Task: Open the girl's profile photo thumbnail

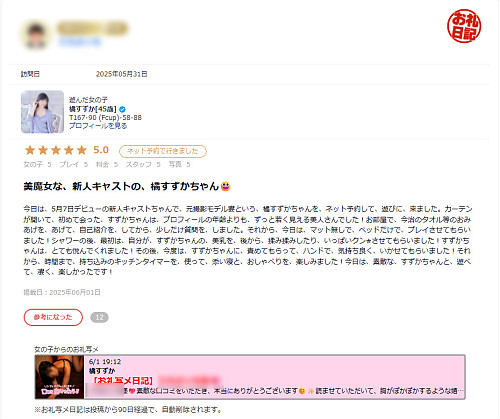Action: (42, 112)
